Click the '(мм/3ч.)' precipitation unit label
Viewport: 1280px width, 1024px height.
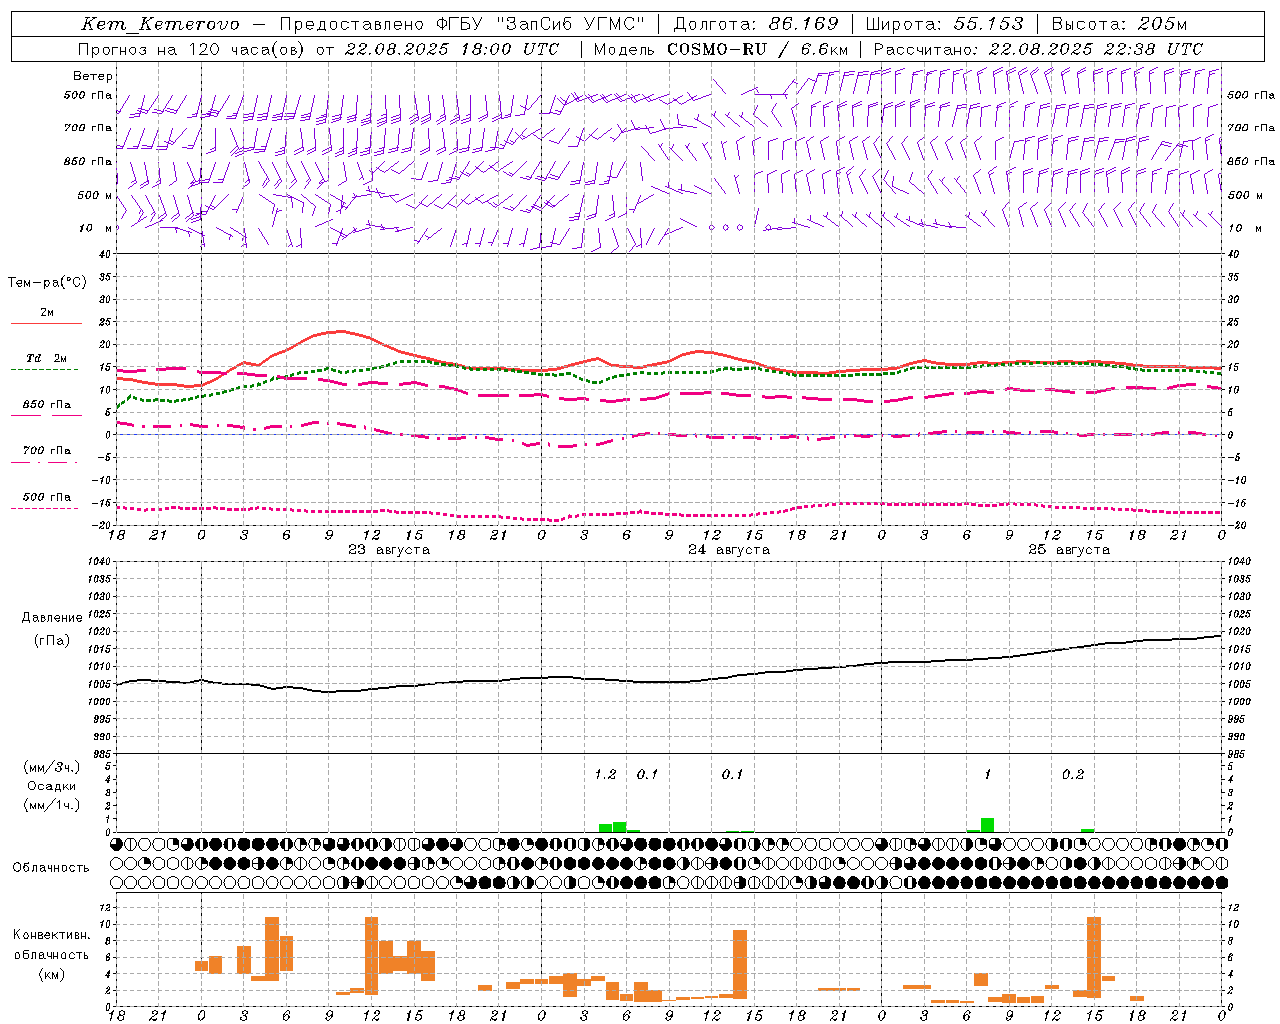coord(52,767)
